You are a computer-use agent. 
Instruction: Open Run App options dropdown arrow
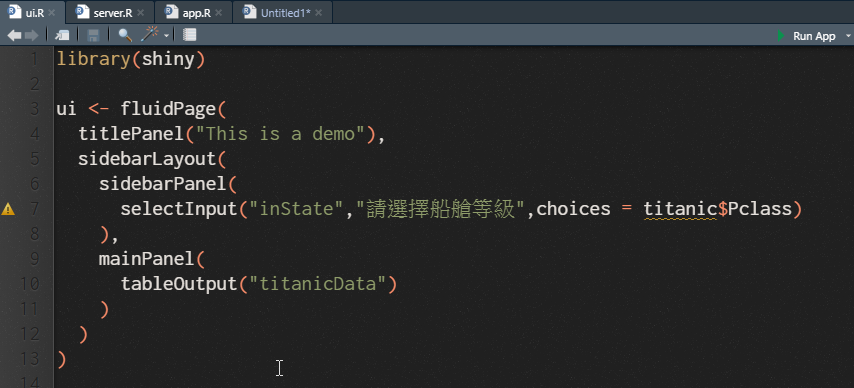848,37
